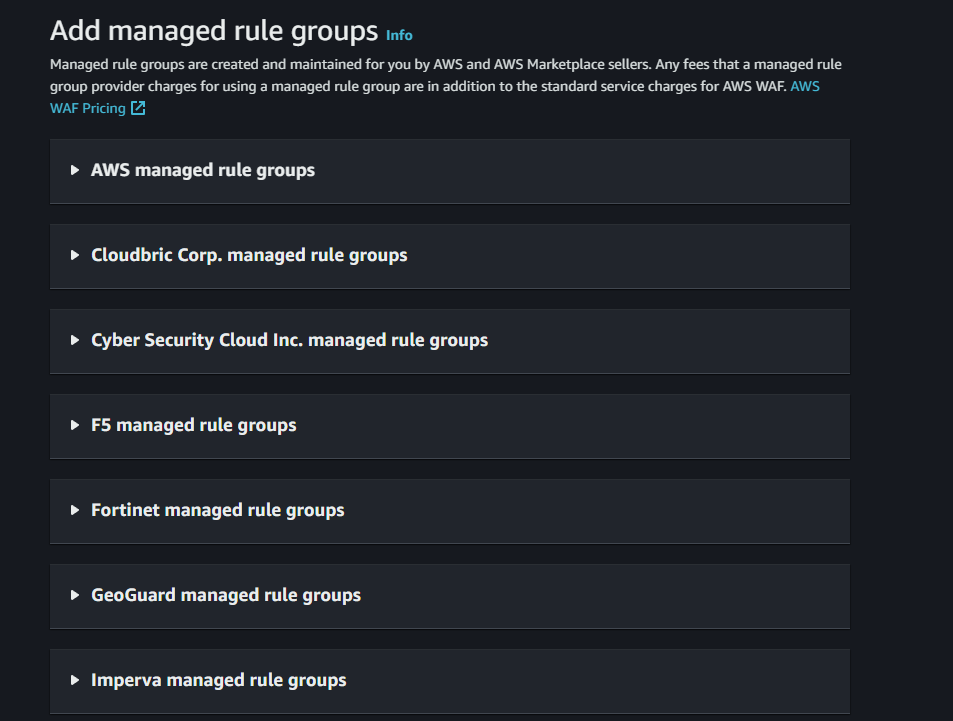Click Cyber Security Cloud Inc. section label

pyautogui.click(x=289, y=340)
